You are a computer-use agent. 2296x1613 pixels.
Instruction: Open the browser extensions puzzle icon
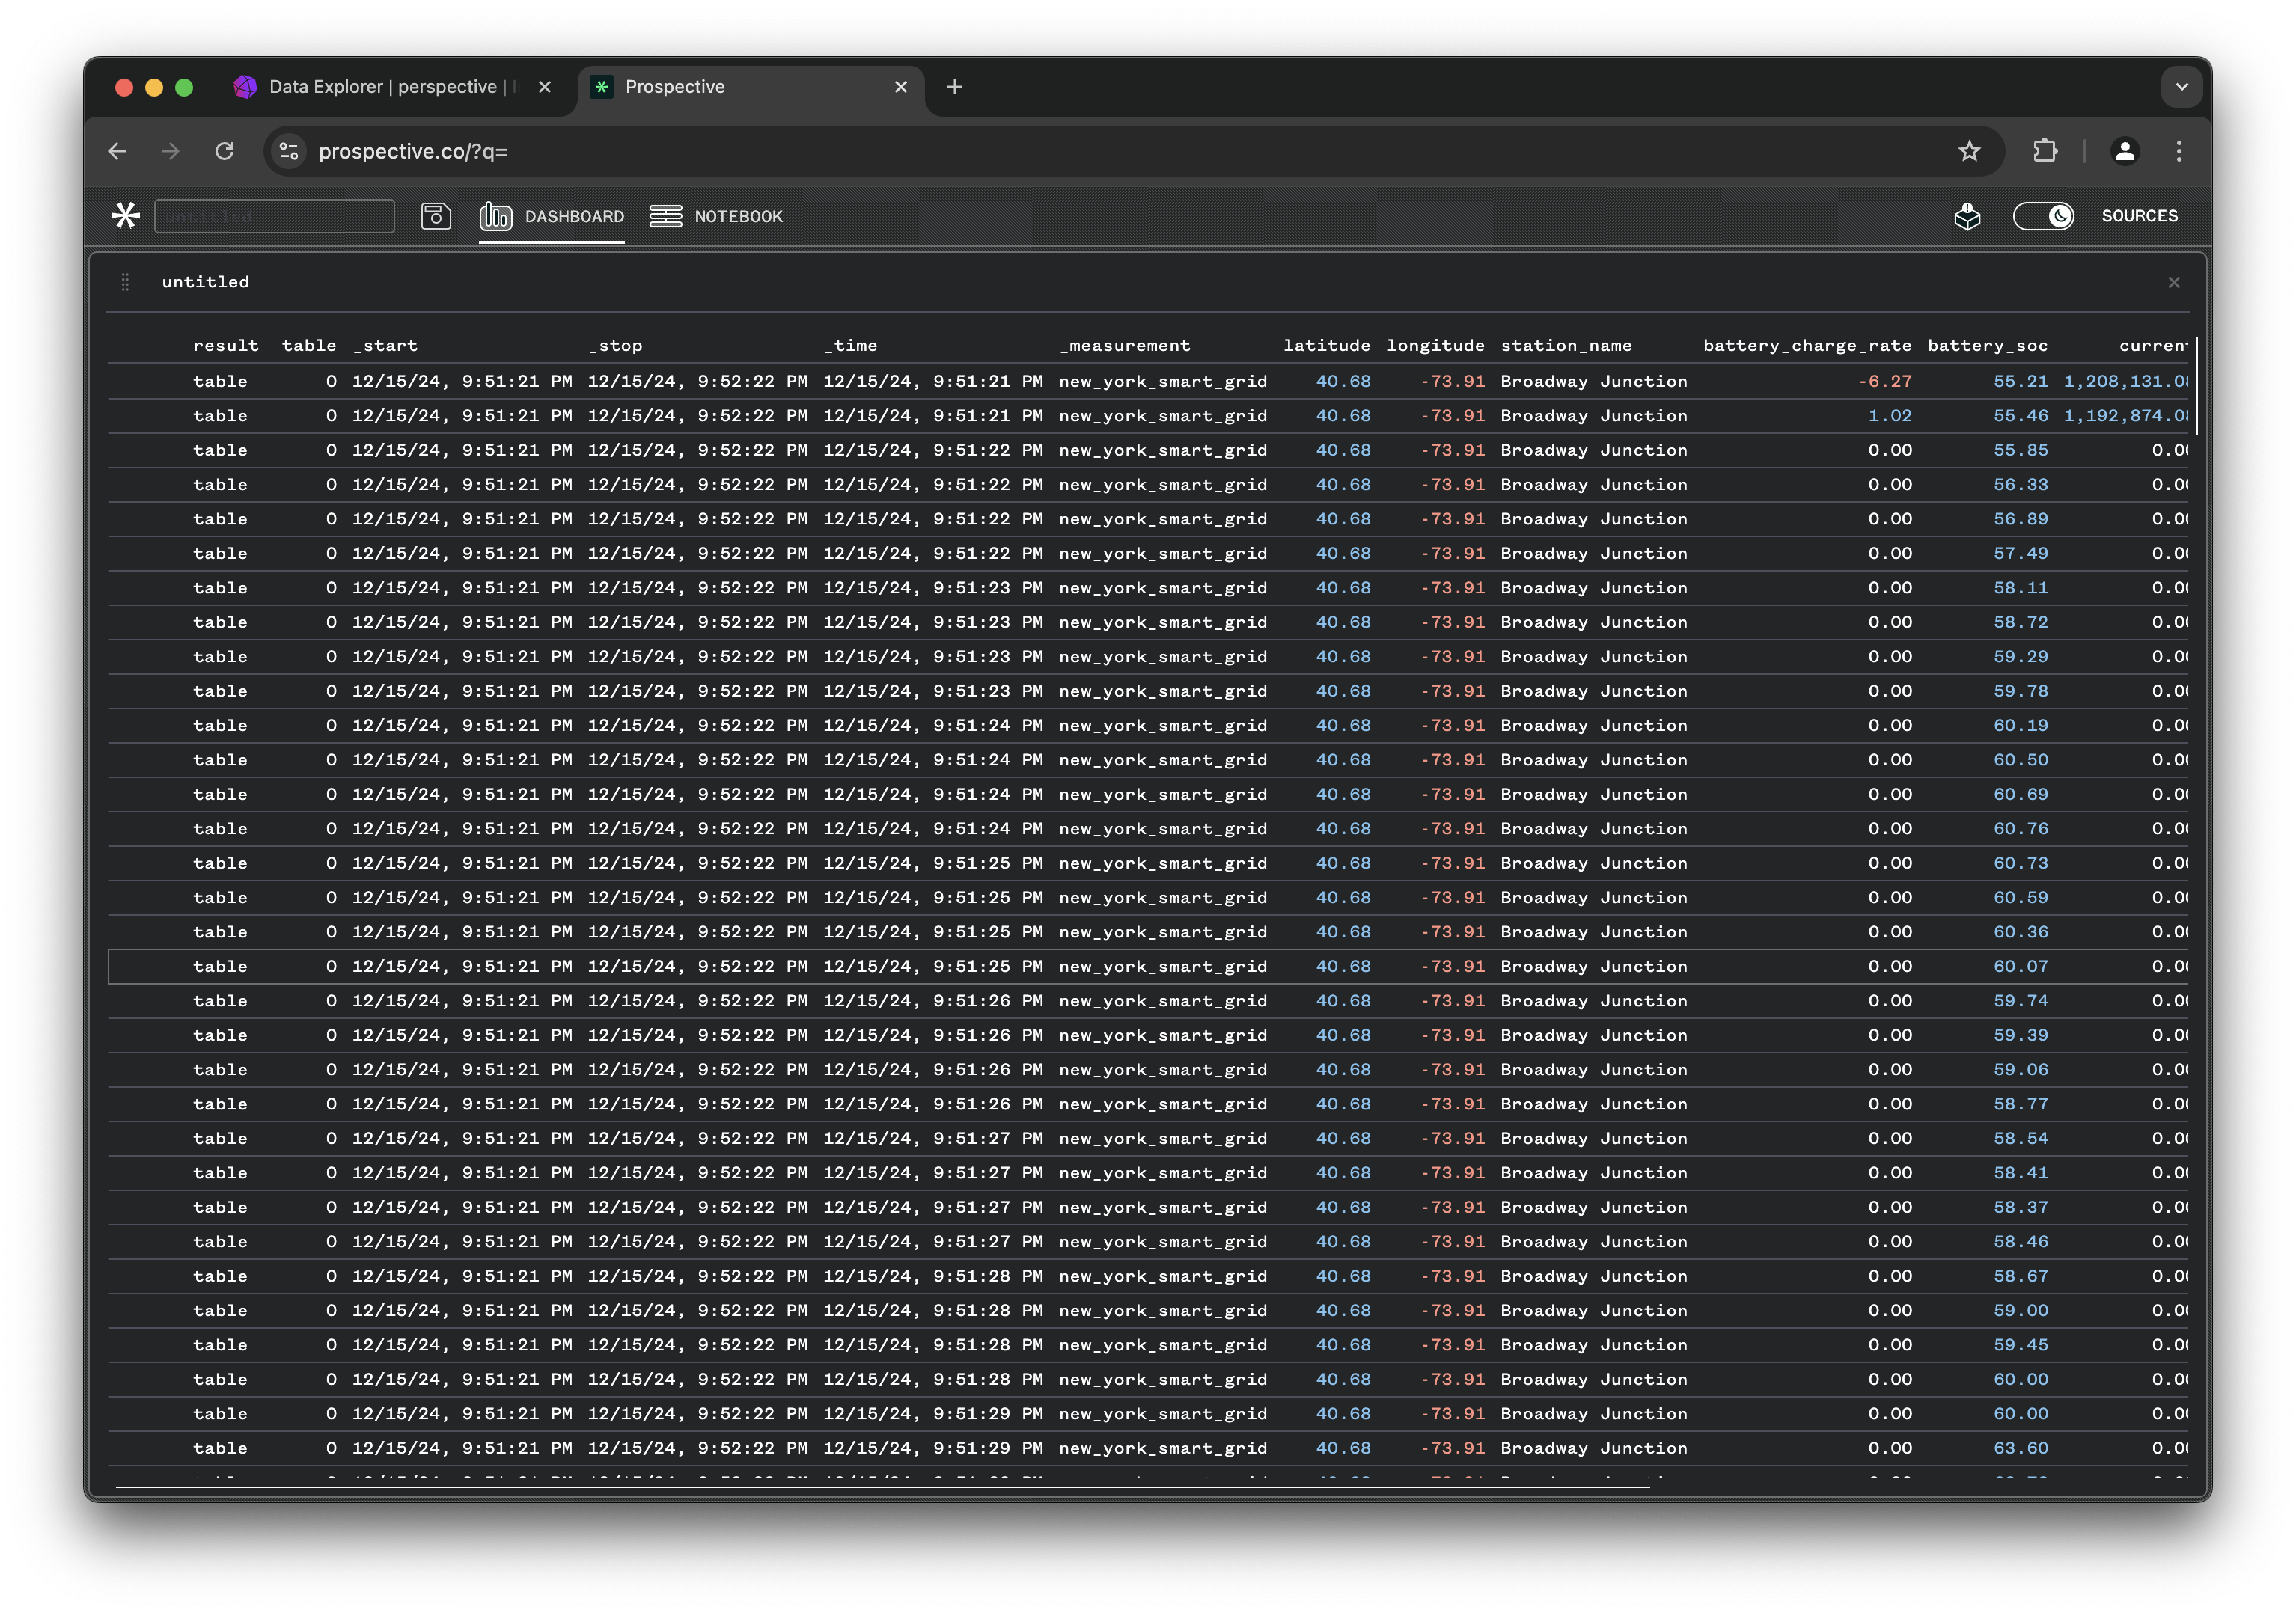pos(2045,151)
